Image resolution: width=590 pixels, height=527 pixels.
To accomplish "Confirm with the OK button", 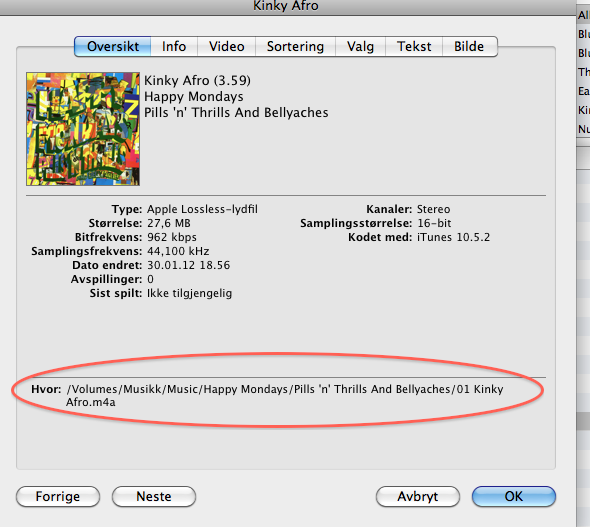I will tap(514, 496).
